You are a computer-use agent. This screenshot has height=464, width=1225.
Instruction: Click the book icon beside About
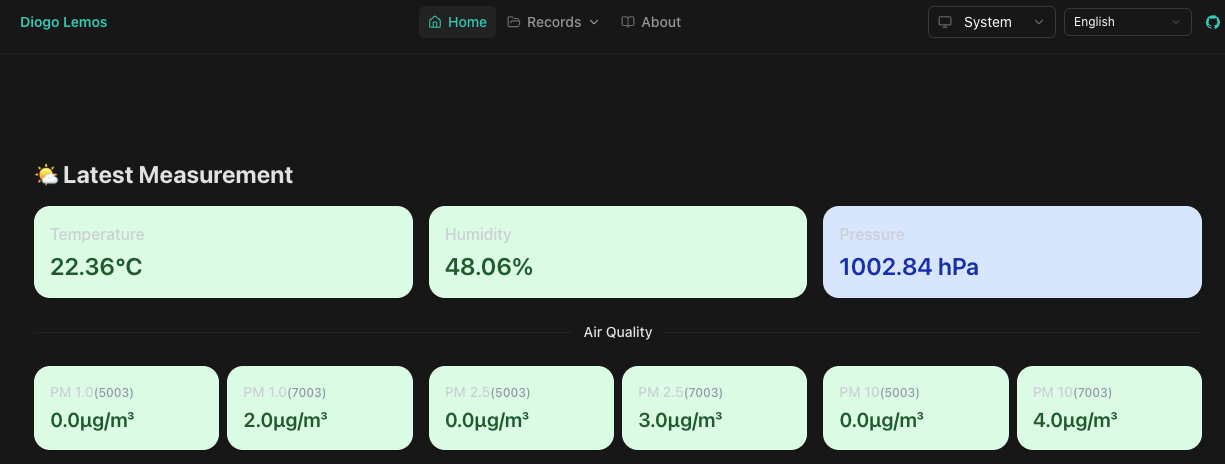tap(628, 22)
